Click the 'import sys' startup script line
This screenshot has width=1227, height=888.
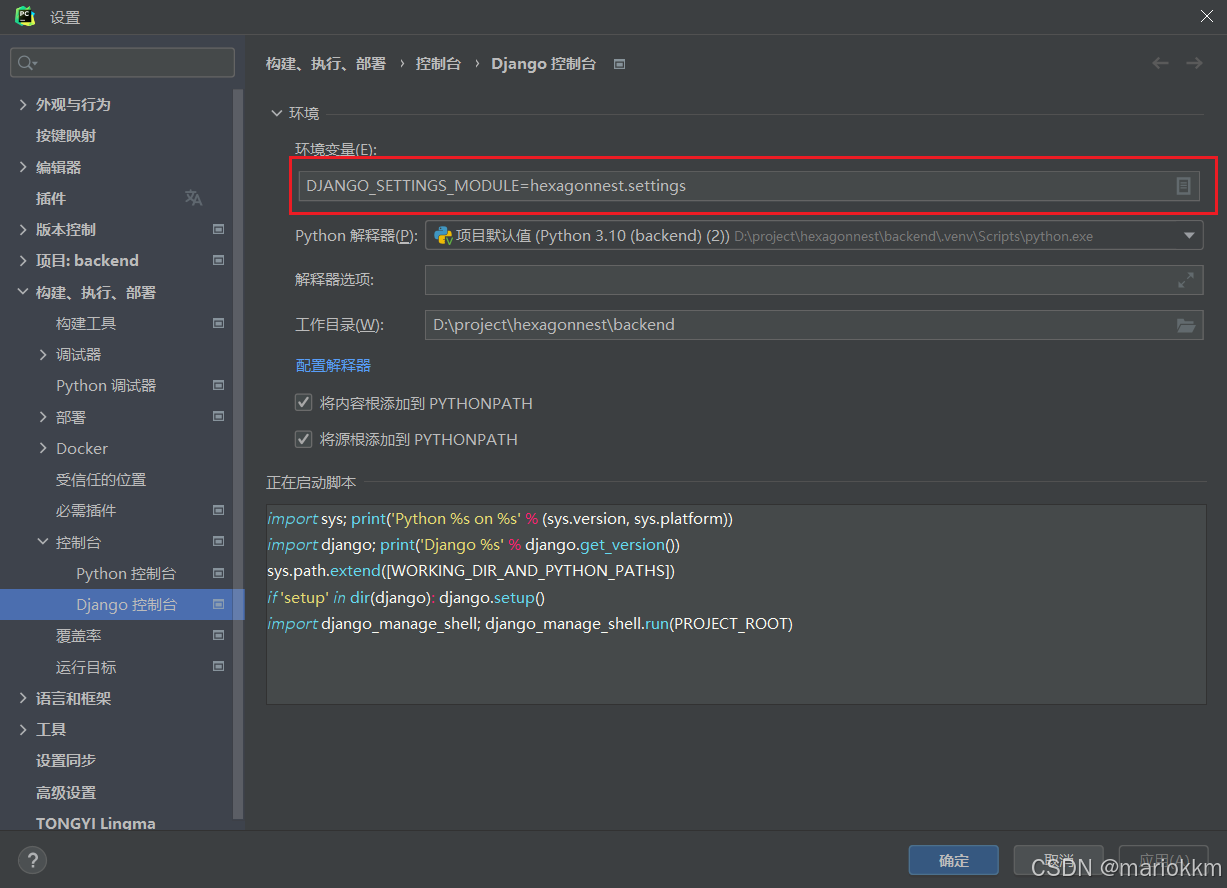(500, 519)
